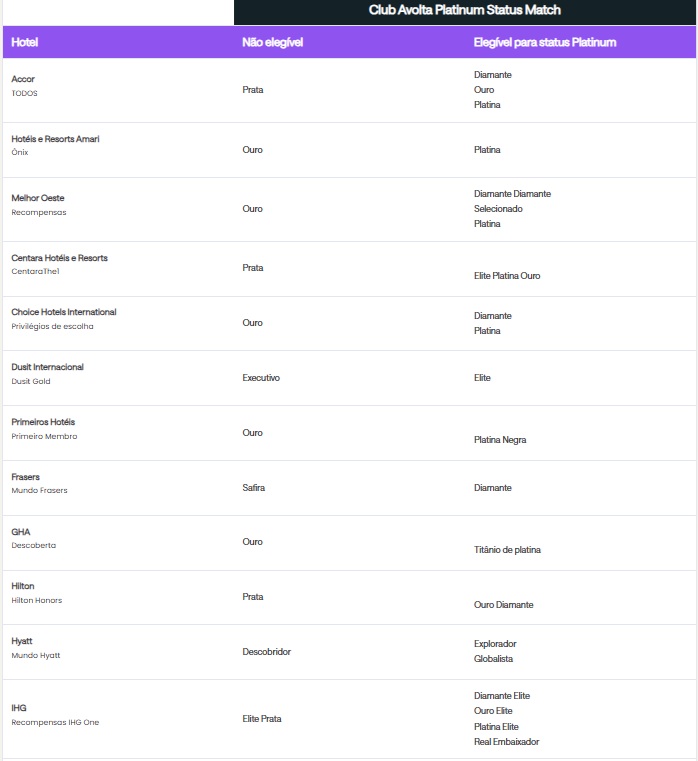This screenshot has height=761, width=698.
Task: Click the Globalista status under Hyatt
Action: pos(495,659)
